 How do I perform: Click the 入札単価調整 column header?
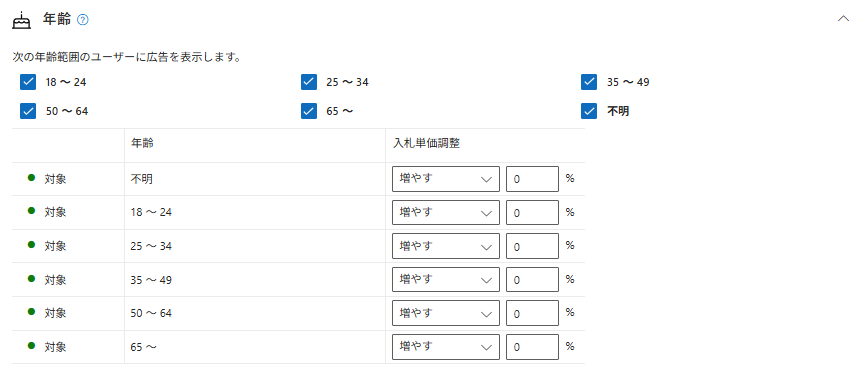(x=426, y=144)
